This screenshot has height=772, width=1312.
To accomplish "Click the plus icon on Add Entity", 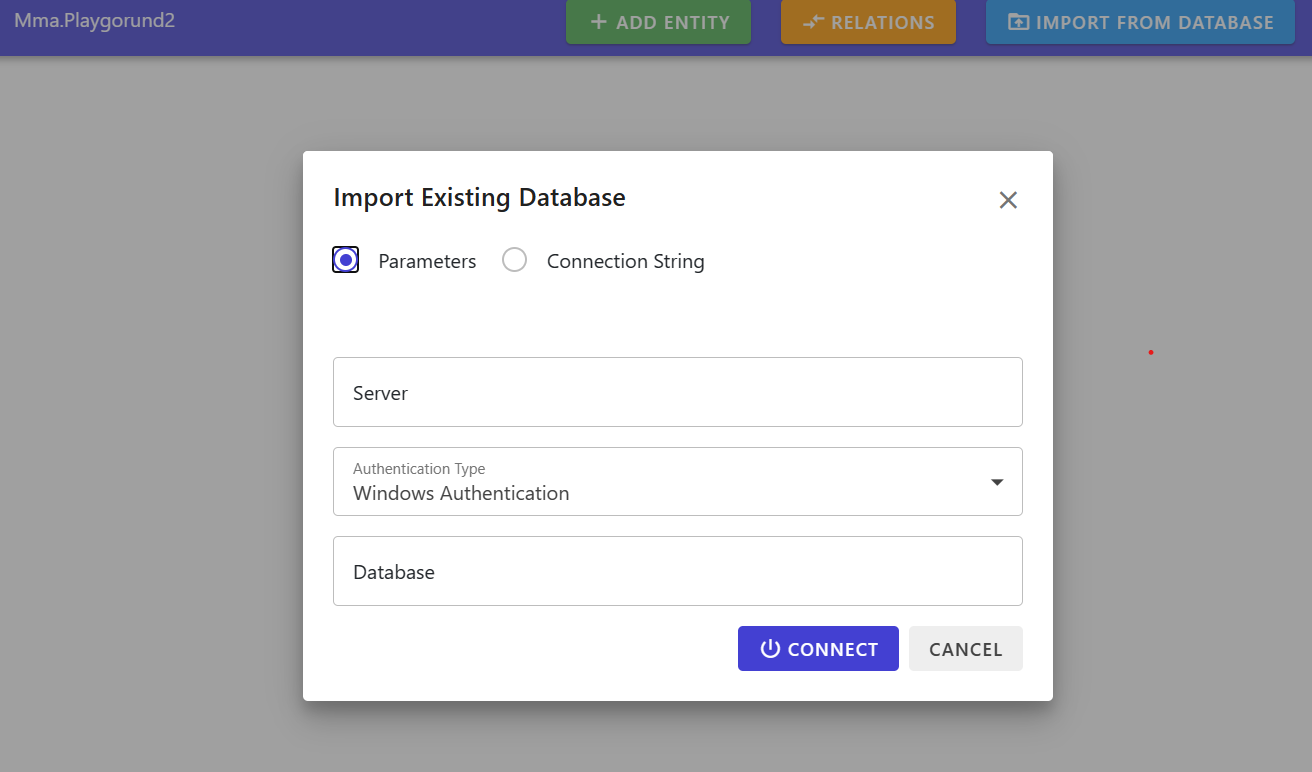I will [599, 22].
